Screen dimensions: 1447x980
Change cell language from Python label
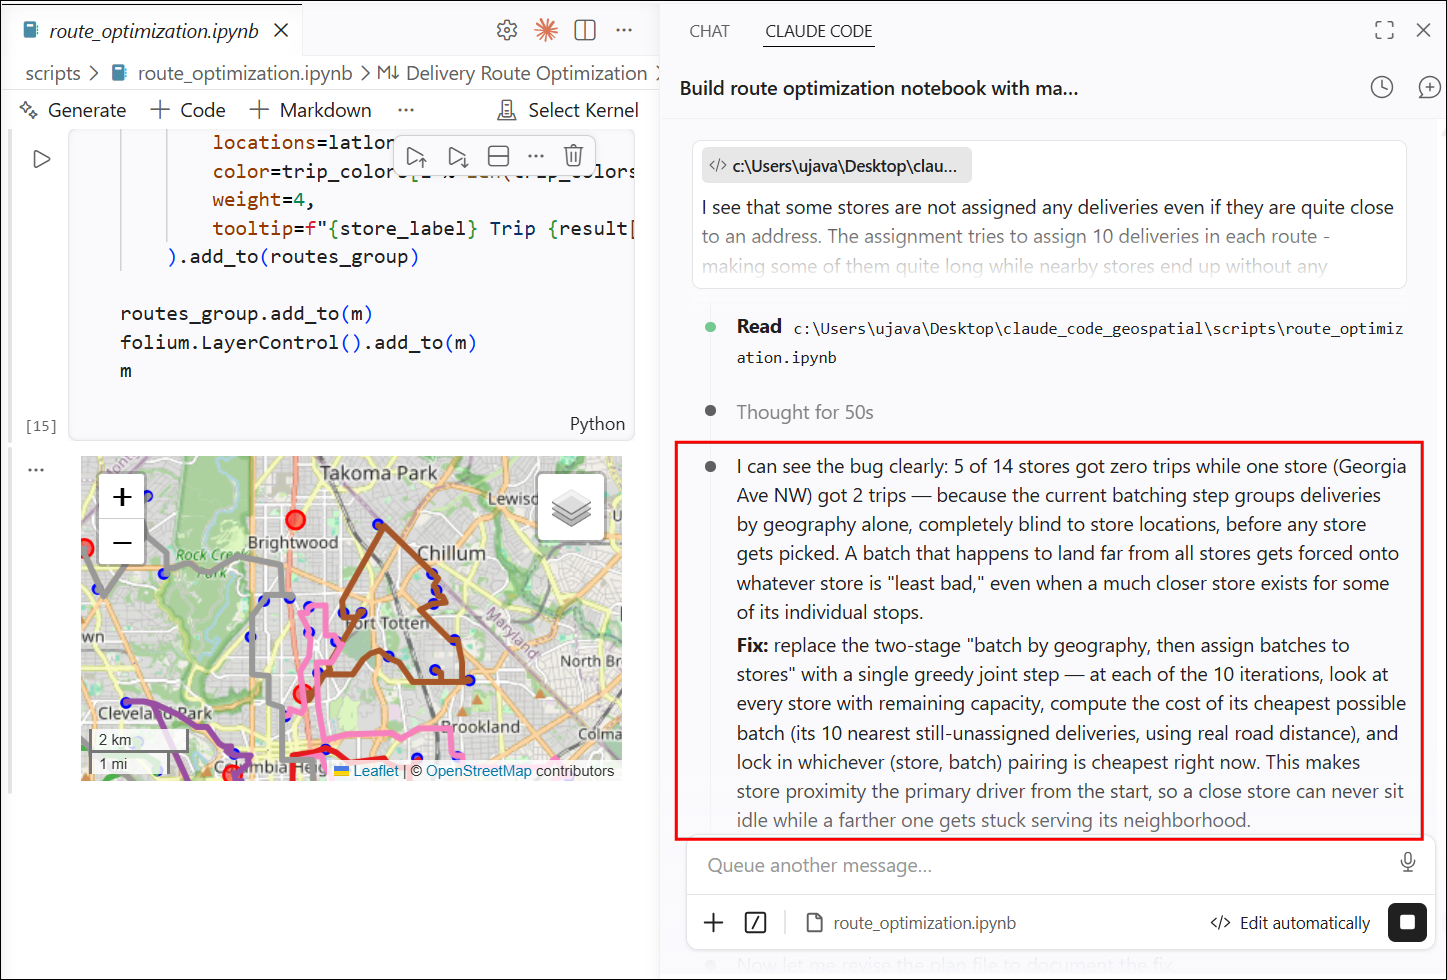[597, 424]
